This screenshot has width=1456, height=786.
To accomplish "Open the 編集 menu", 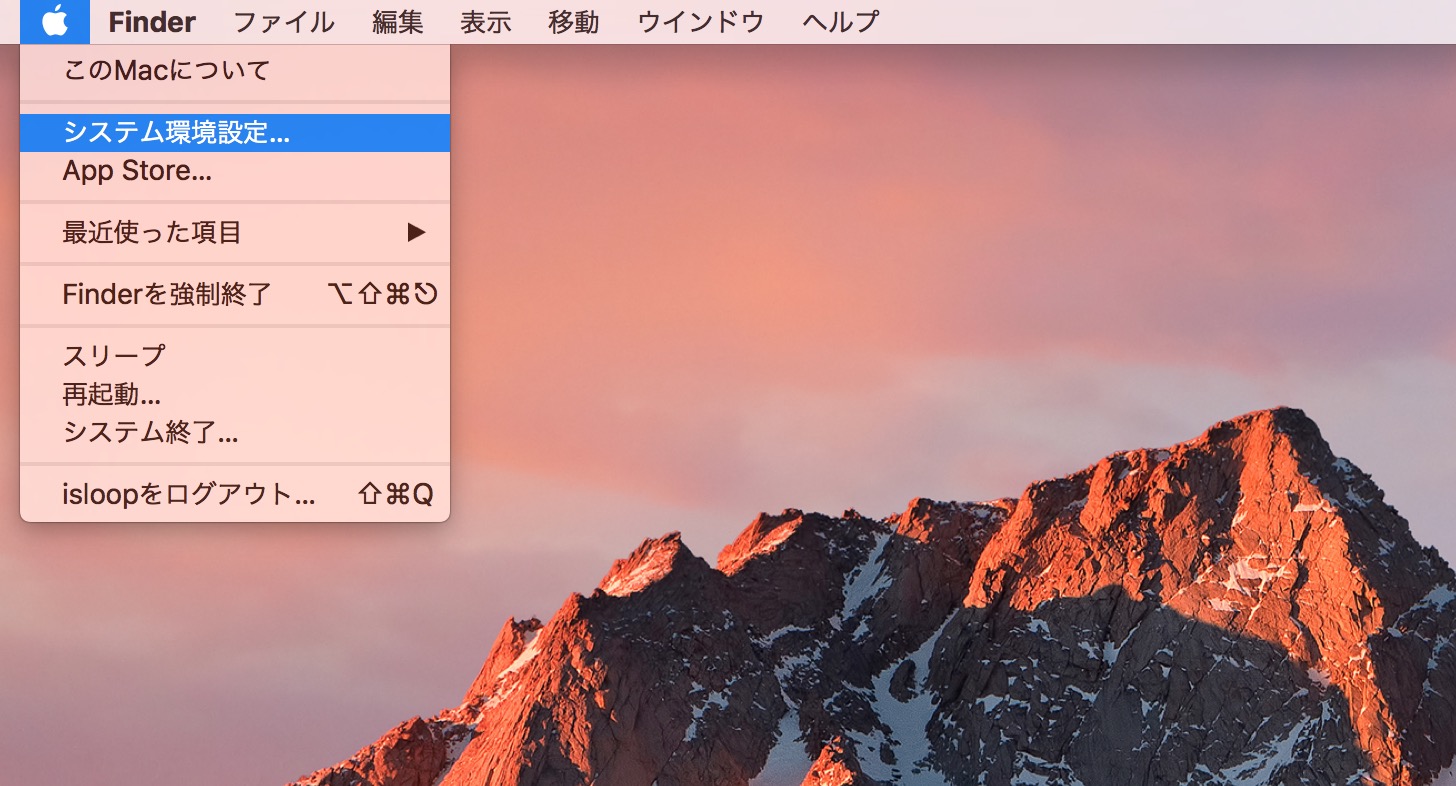I will click(x=398, y=22).
